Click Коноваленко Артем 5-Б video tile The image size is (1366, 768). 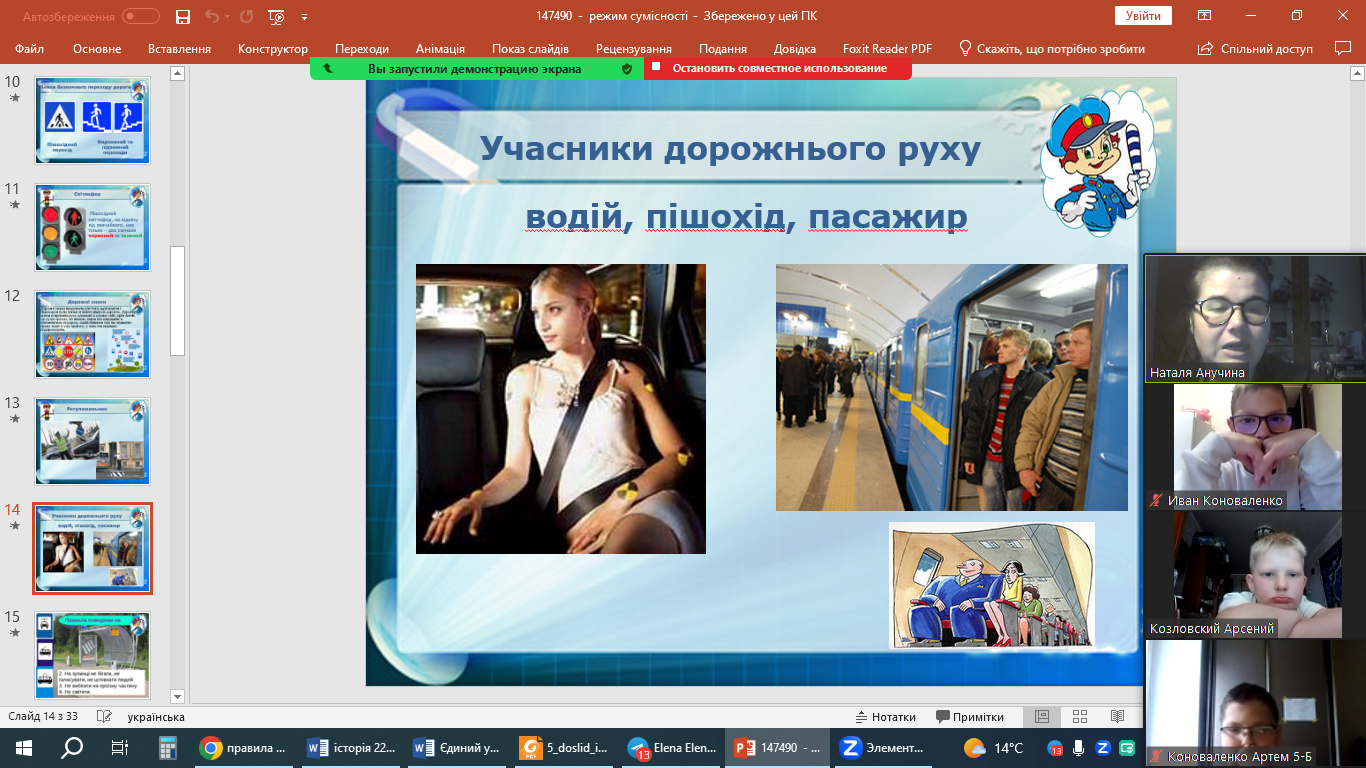1255,703
